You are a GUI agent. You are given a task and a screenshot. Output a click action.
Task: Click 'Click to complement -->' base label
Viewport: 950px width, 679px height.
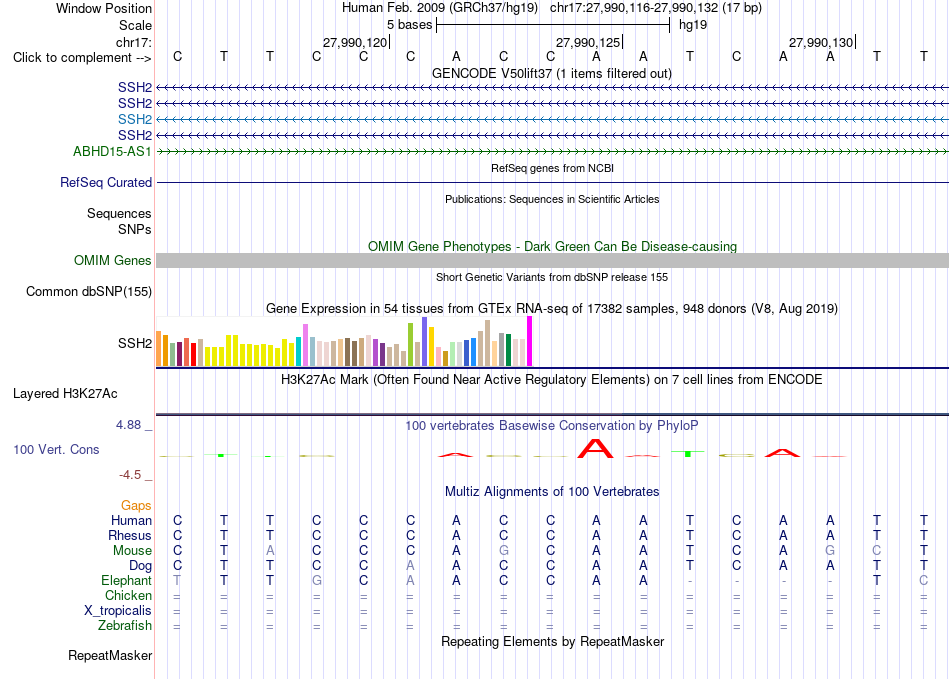coord(82,58)
